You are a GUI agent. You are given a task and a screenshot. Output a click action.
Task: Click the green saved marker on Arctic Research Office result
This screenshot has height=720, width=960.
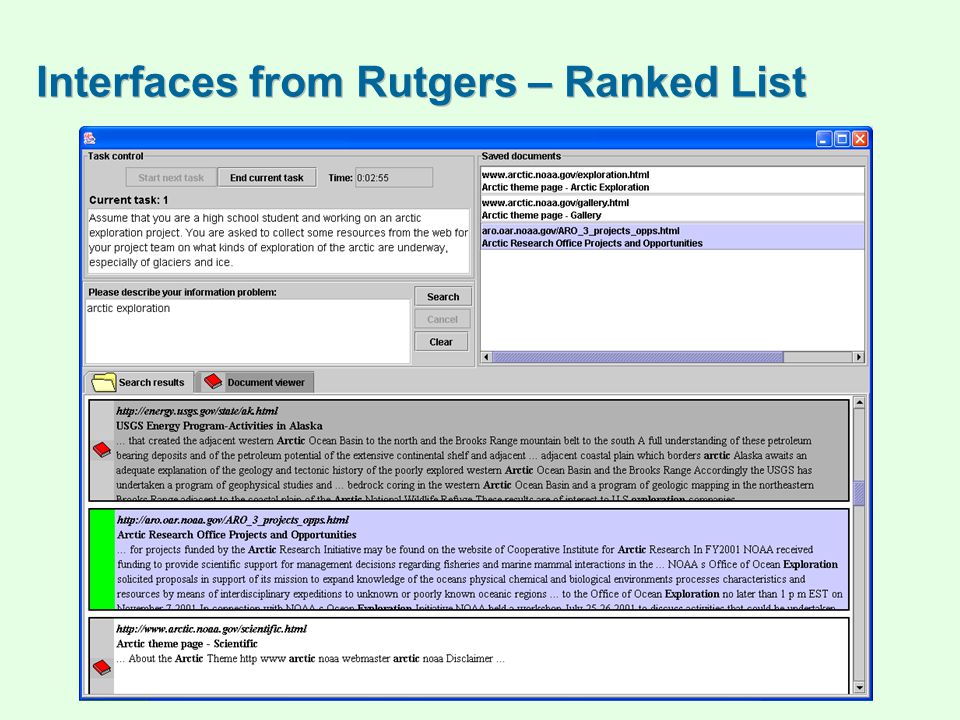(102, 560)
